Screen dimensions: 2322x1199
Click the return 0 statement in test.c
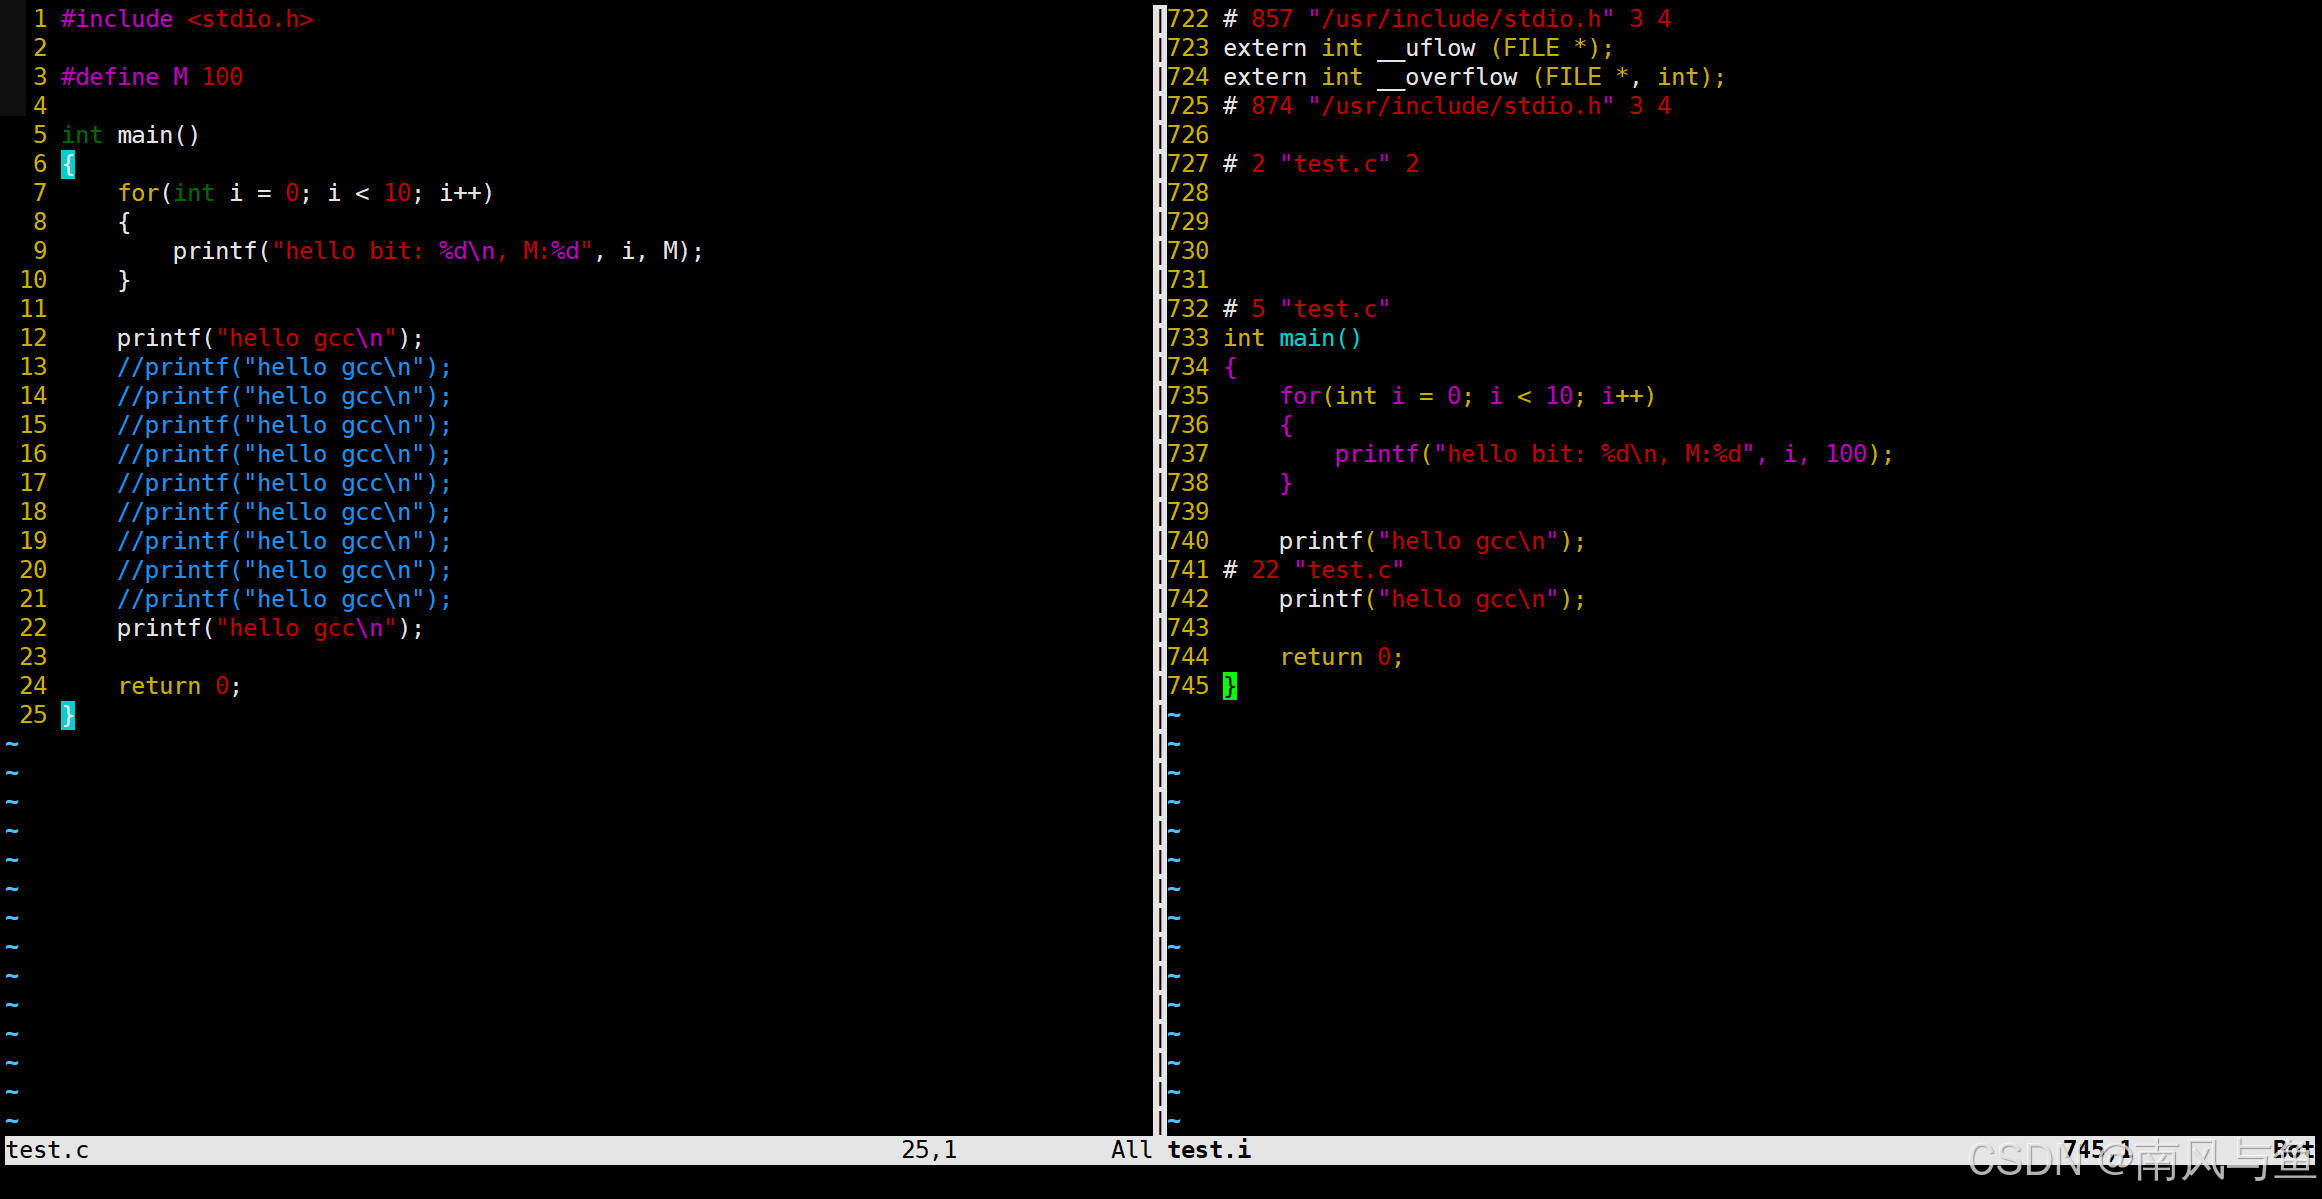[179, 686]
